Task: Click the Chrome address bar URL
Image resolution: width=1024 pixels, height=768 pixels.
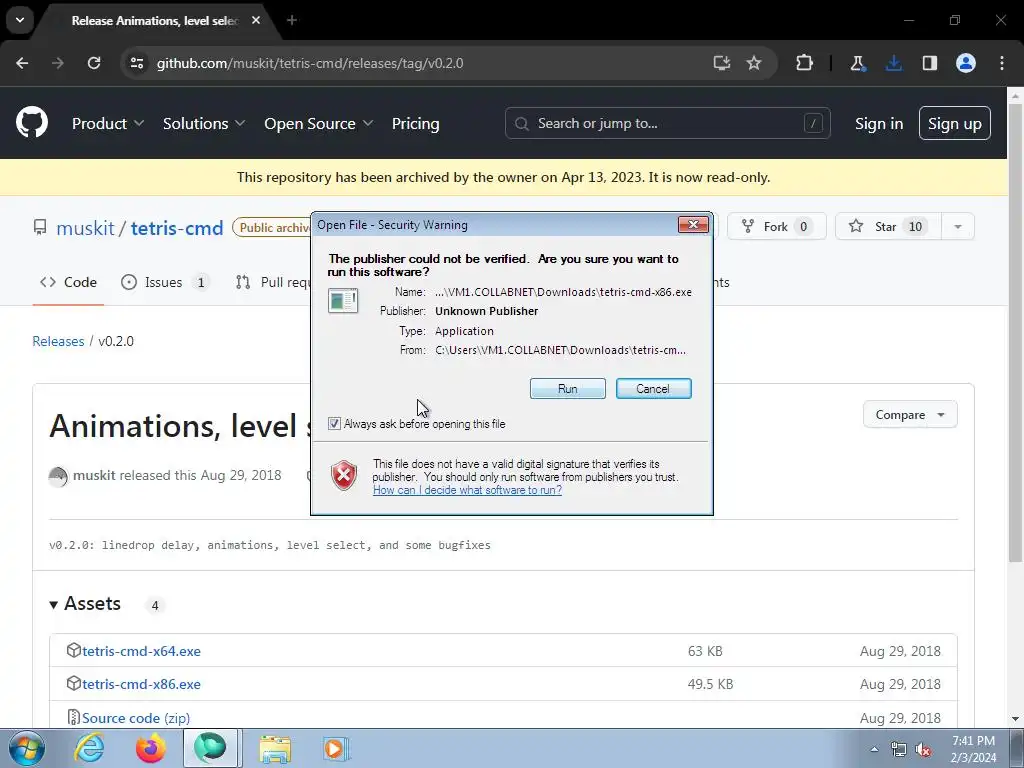Action: [x=310, y=63]
